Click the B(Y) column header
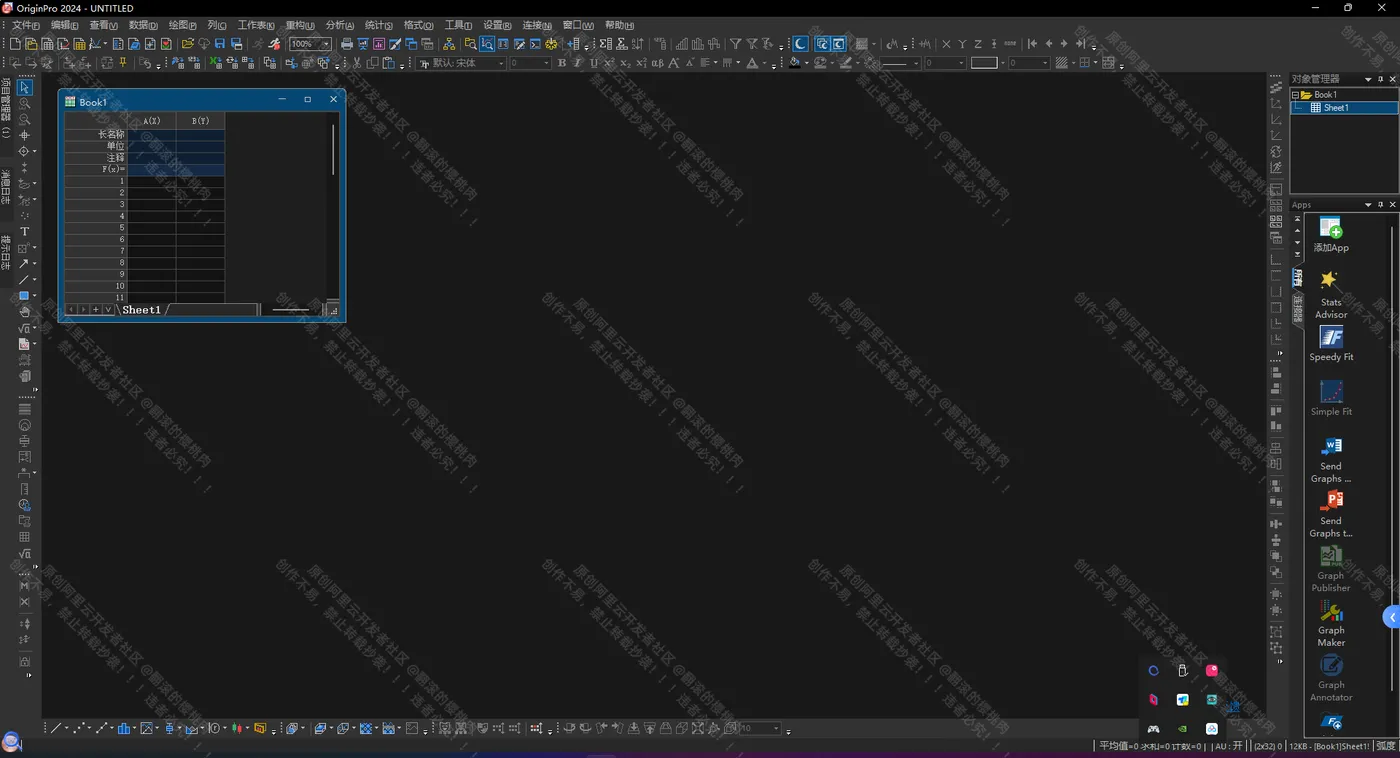1400x758 pixels. (200, 121)
